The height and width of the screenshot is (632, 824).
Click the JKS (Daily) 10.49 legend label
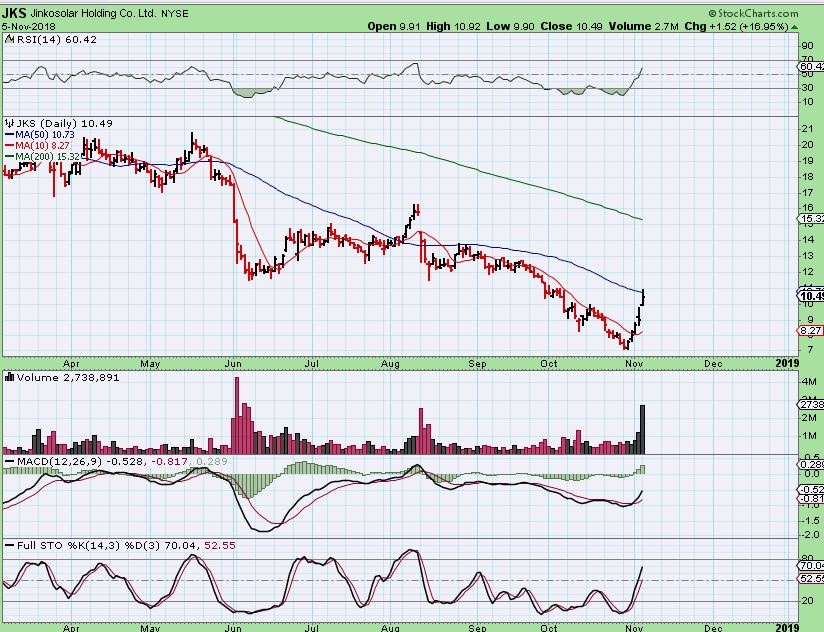point(65,123)
